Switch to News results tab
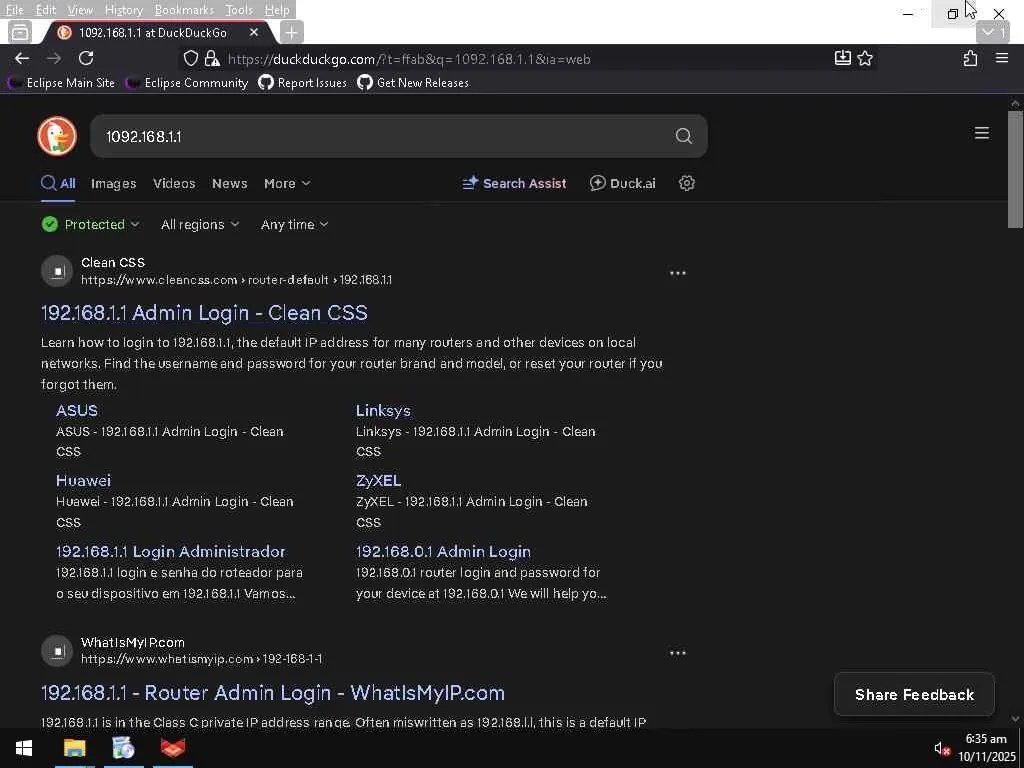The height and width of the screenshot is (768, 1024). [229, 184]
